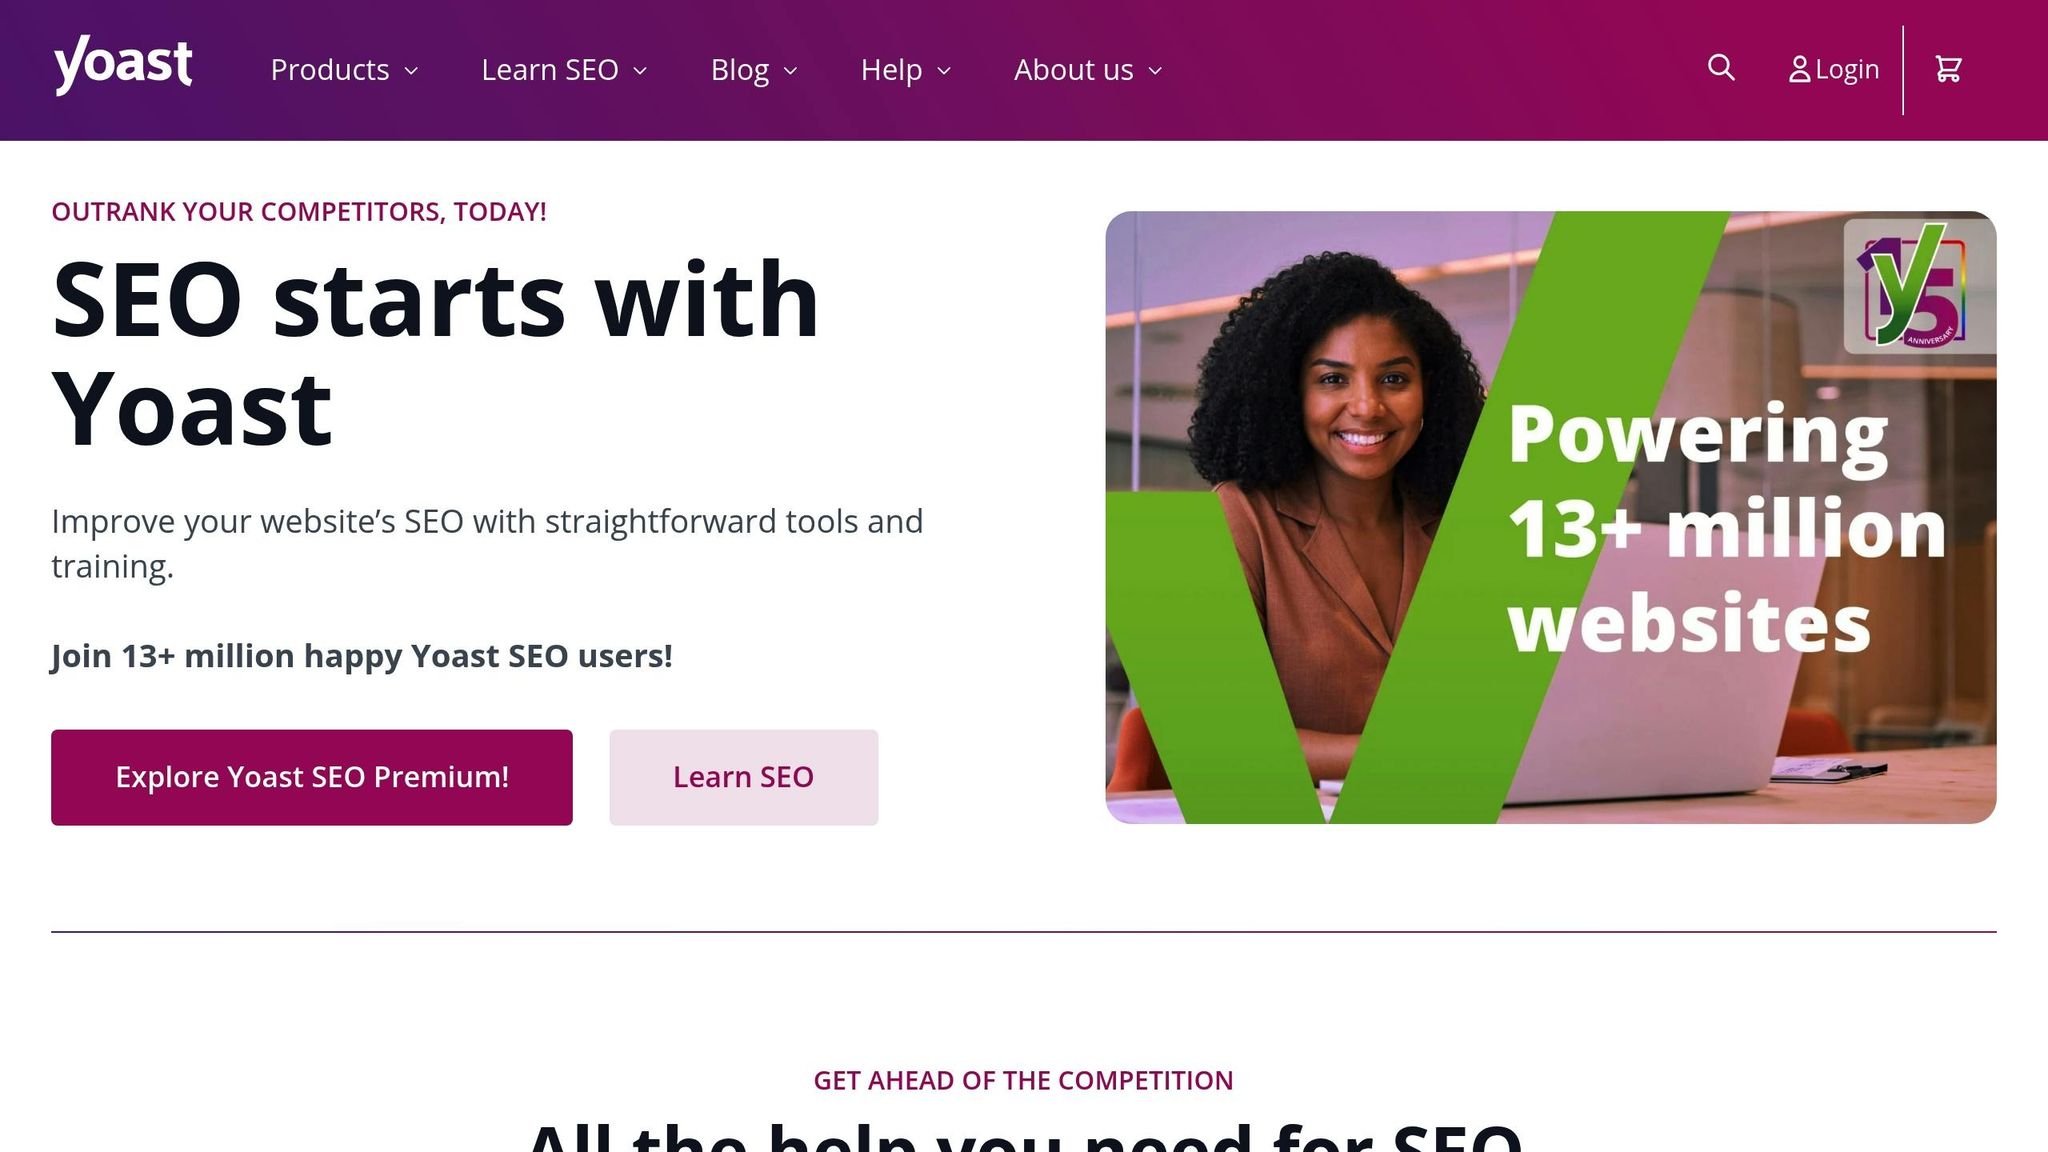Expand the About us chevron arrow
2048x1152 pixels.
point(1156,71)
